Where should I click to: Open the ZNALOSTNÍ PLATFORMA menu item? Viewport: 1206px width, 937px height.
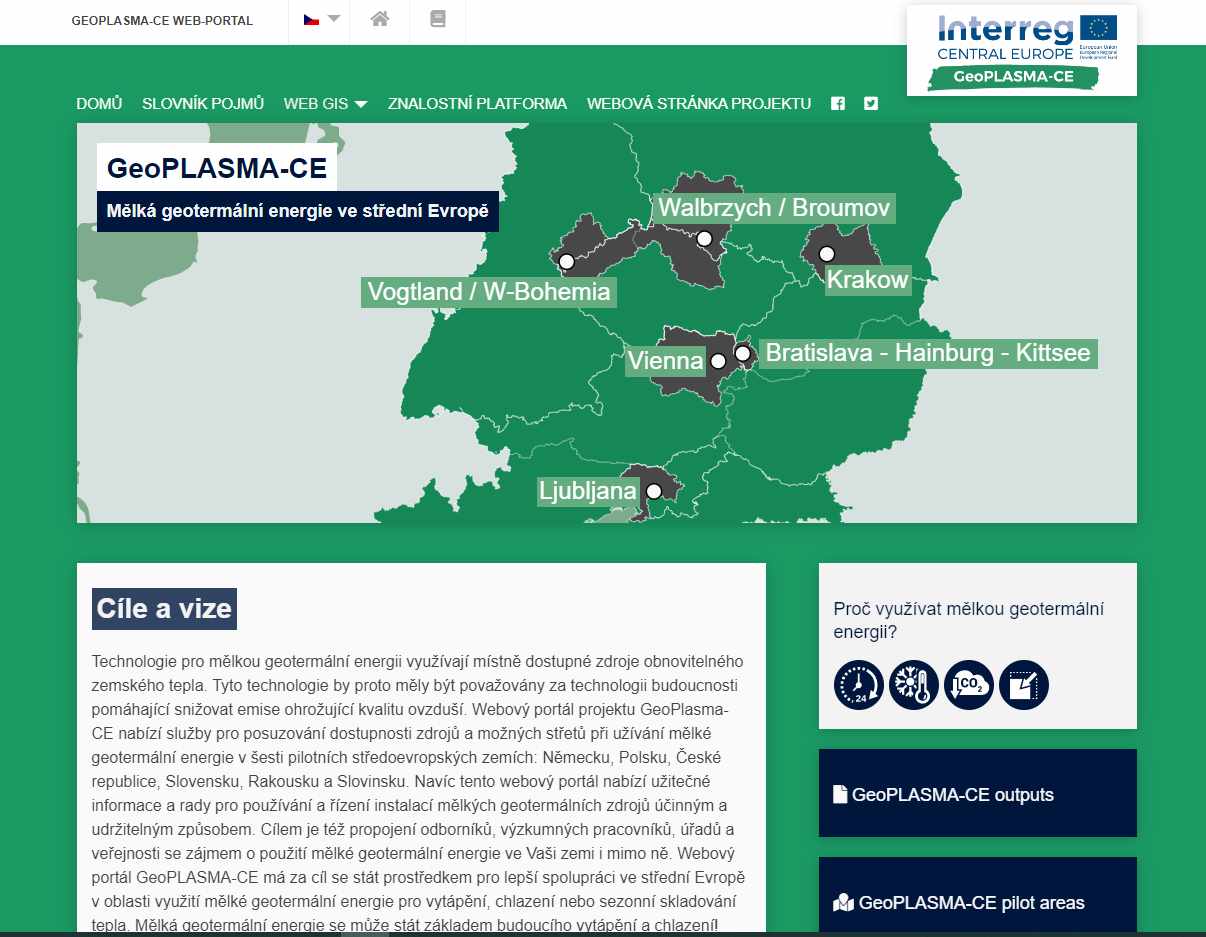pyautogui.click(x=477, y=103)
